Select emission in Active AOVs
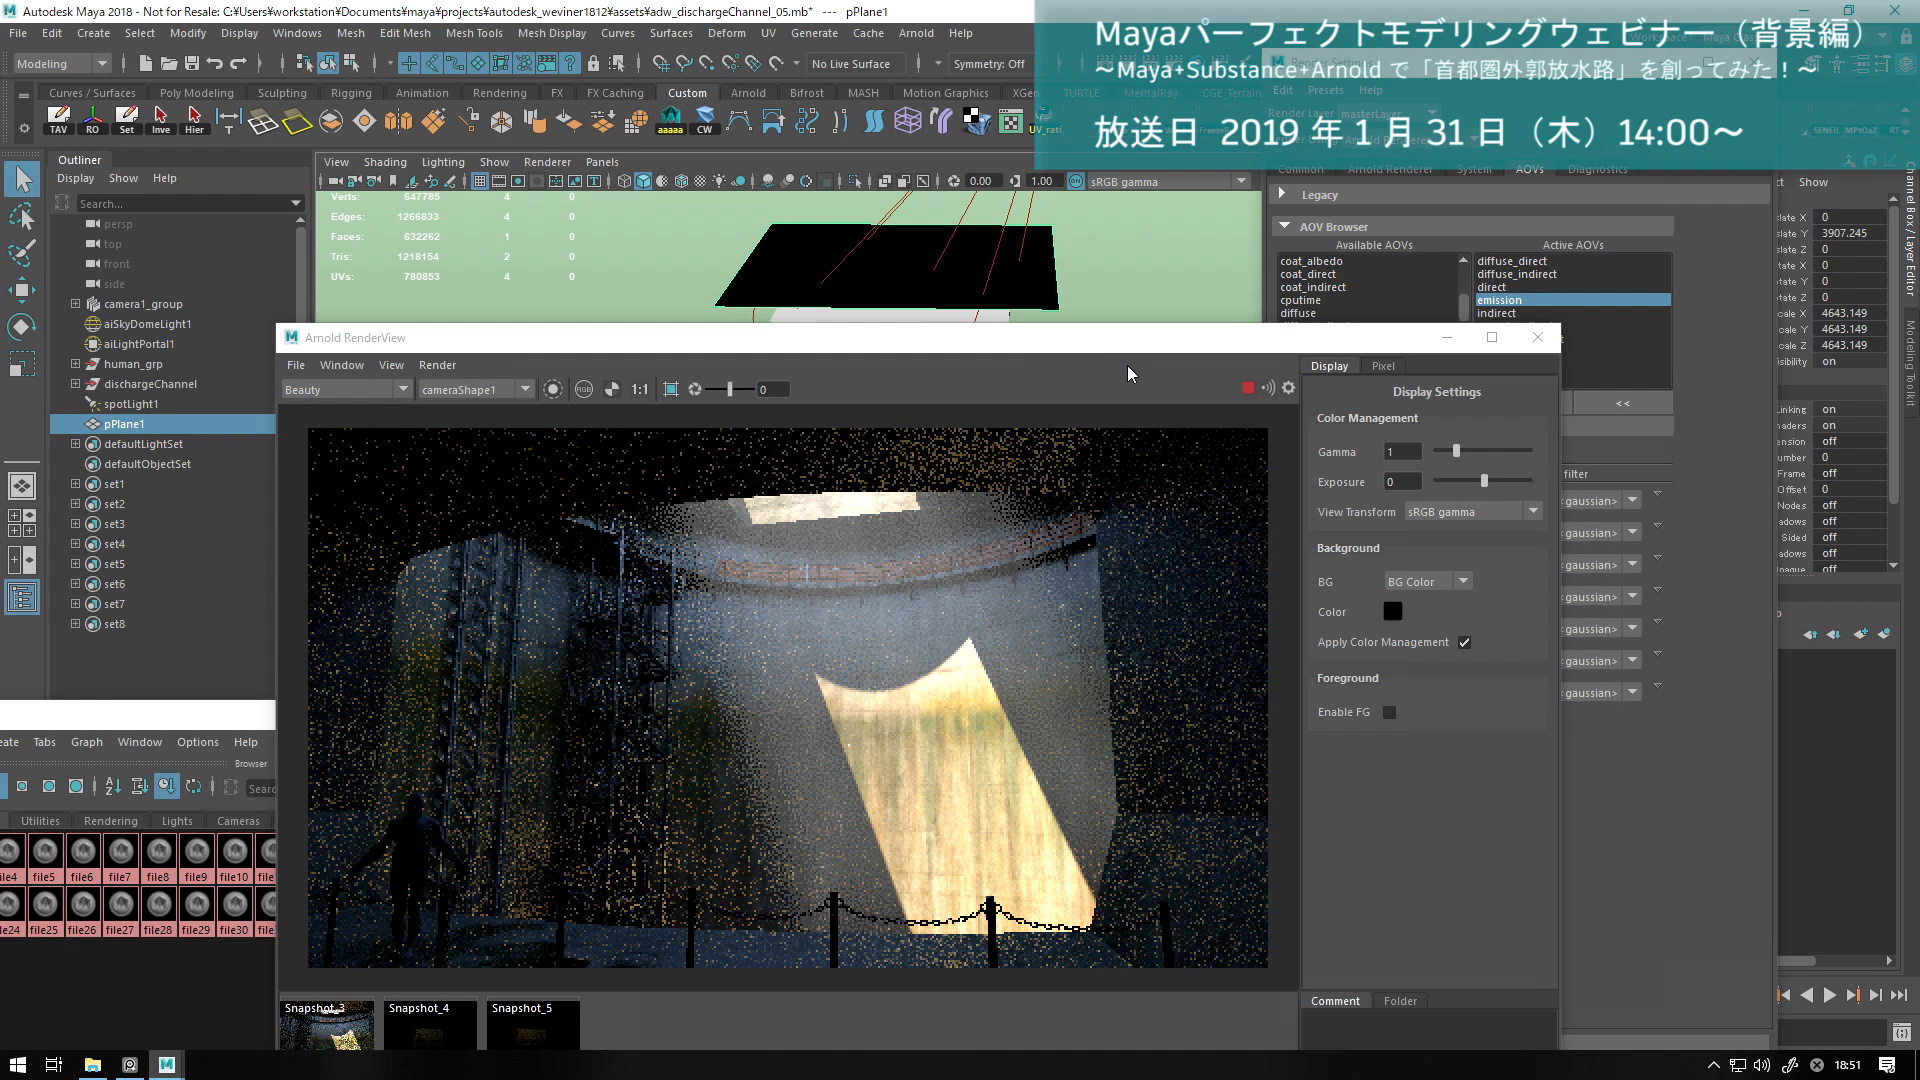The height and width of the screenshot is (1080, 1920). [1572, 300]
